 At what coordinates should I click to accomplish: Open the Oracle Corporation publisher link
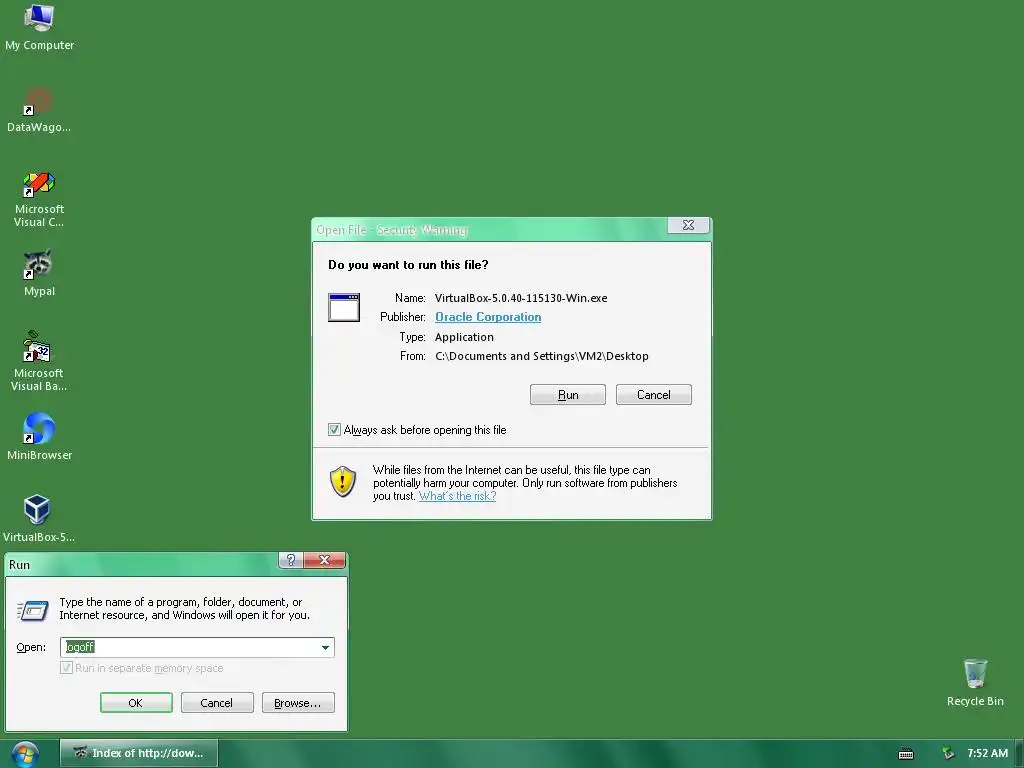coord(488,317)
